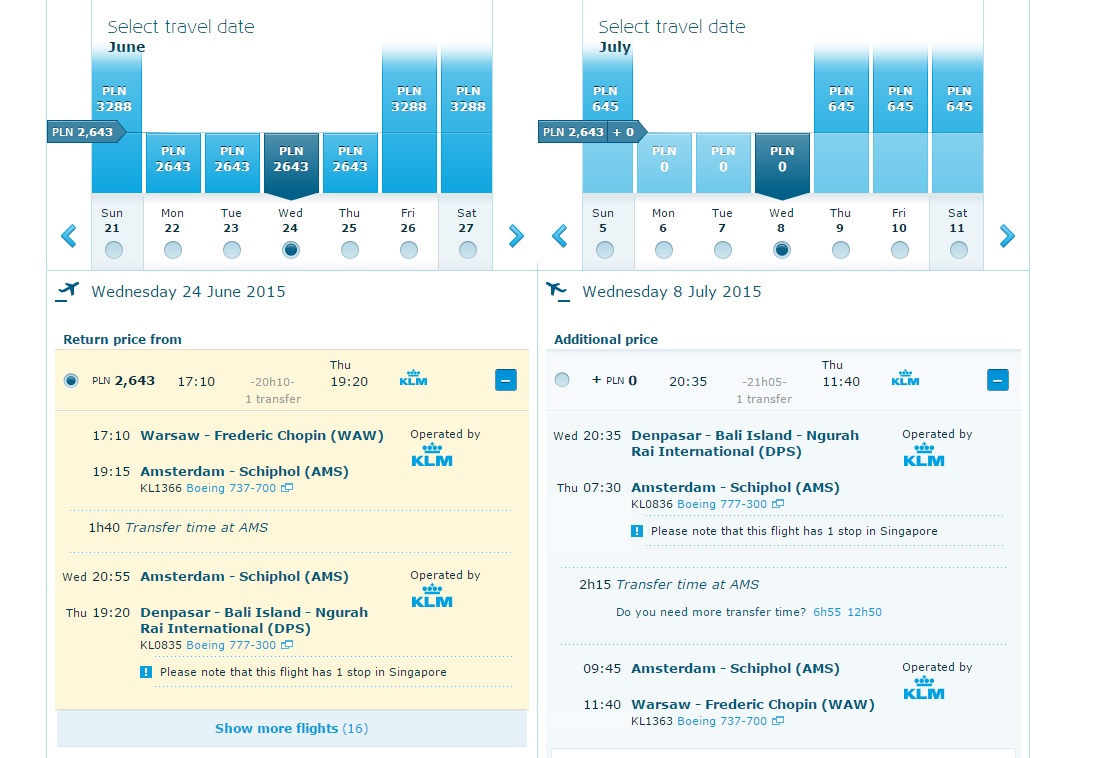The height and width of the screenshot is (758, 1119).
Task: Open the Boeing 777-300 link for KL0835
Action: tap(231, 645)
